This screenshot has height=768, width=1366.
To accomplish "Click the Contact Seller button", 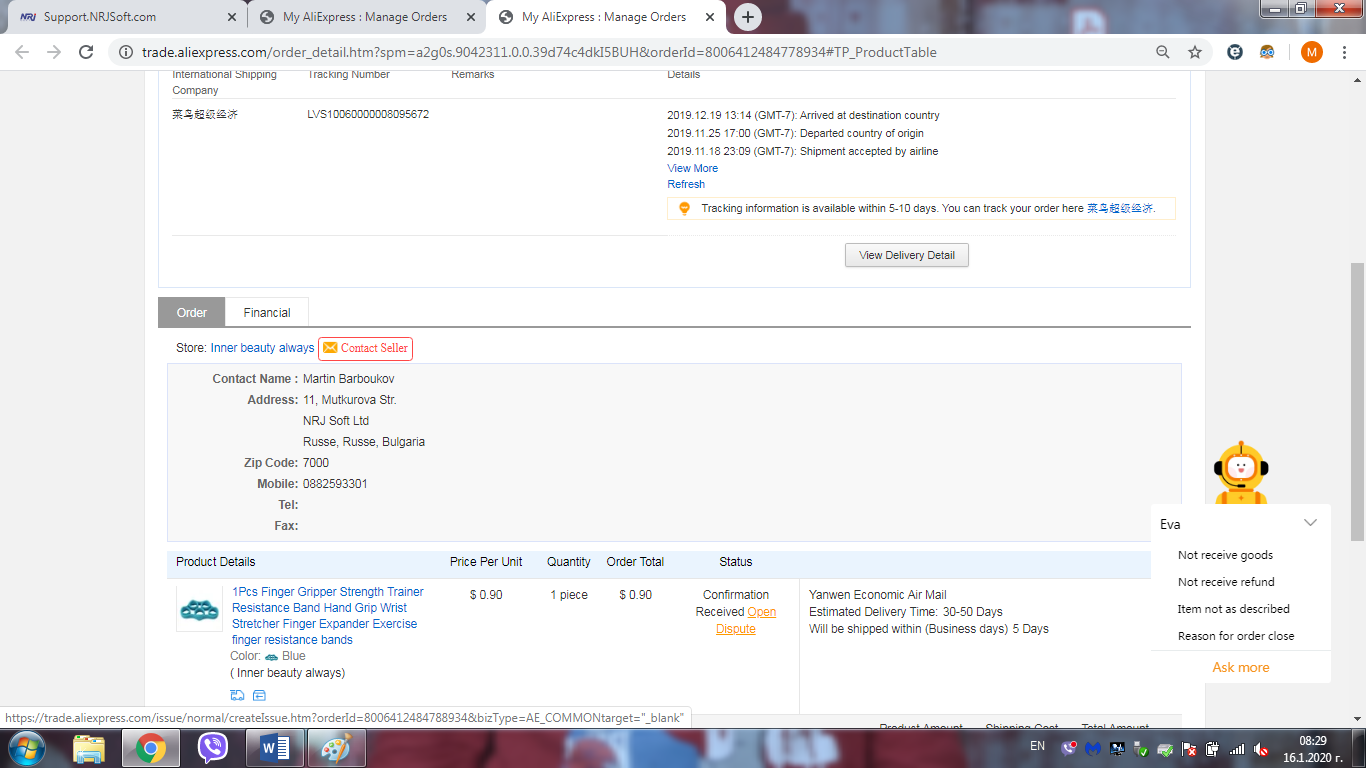I will [365, 348].
